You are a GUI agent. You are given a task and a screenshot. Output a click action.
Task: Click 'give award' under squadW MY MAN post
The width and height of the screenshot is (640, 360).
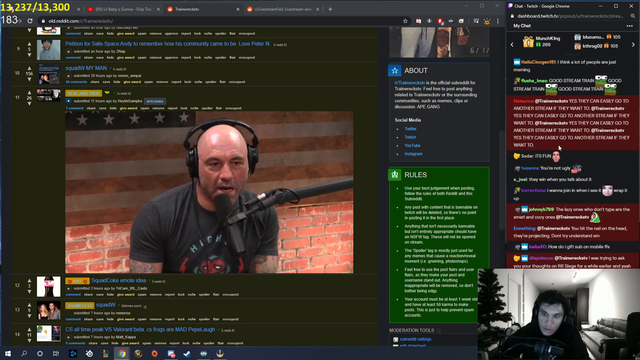point(132,82)
